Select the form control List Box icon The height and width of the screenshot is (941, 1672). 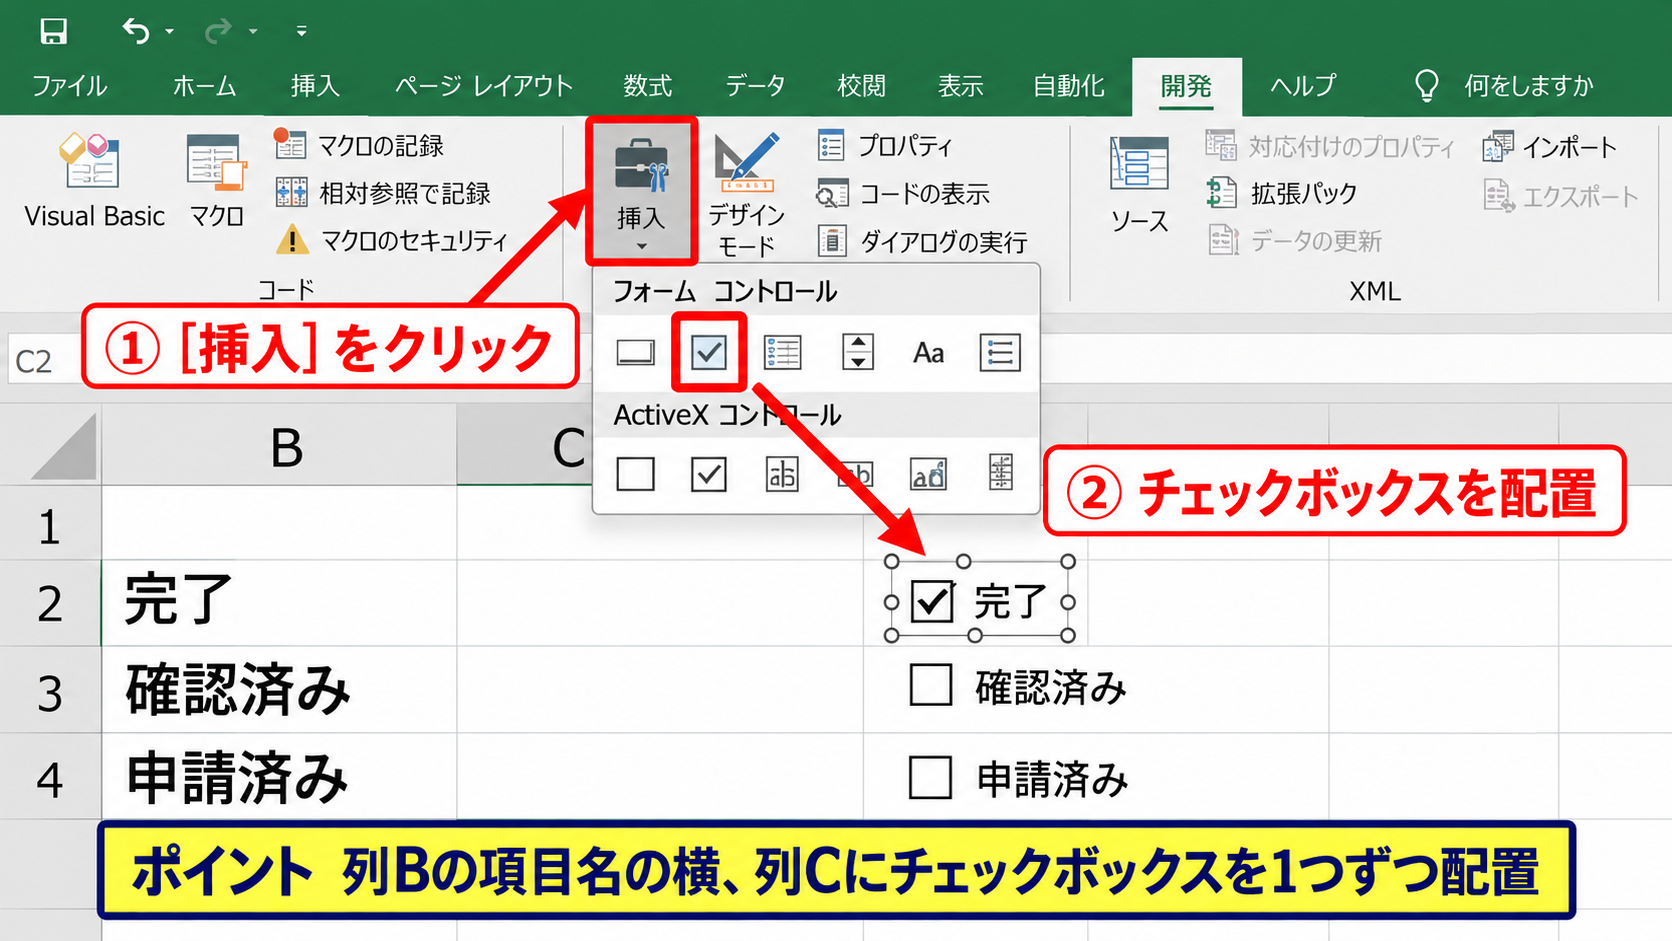[x=782, y=352]
